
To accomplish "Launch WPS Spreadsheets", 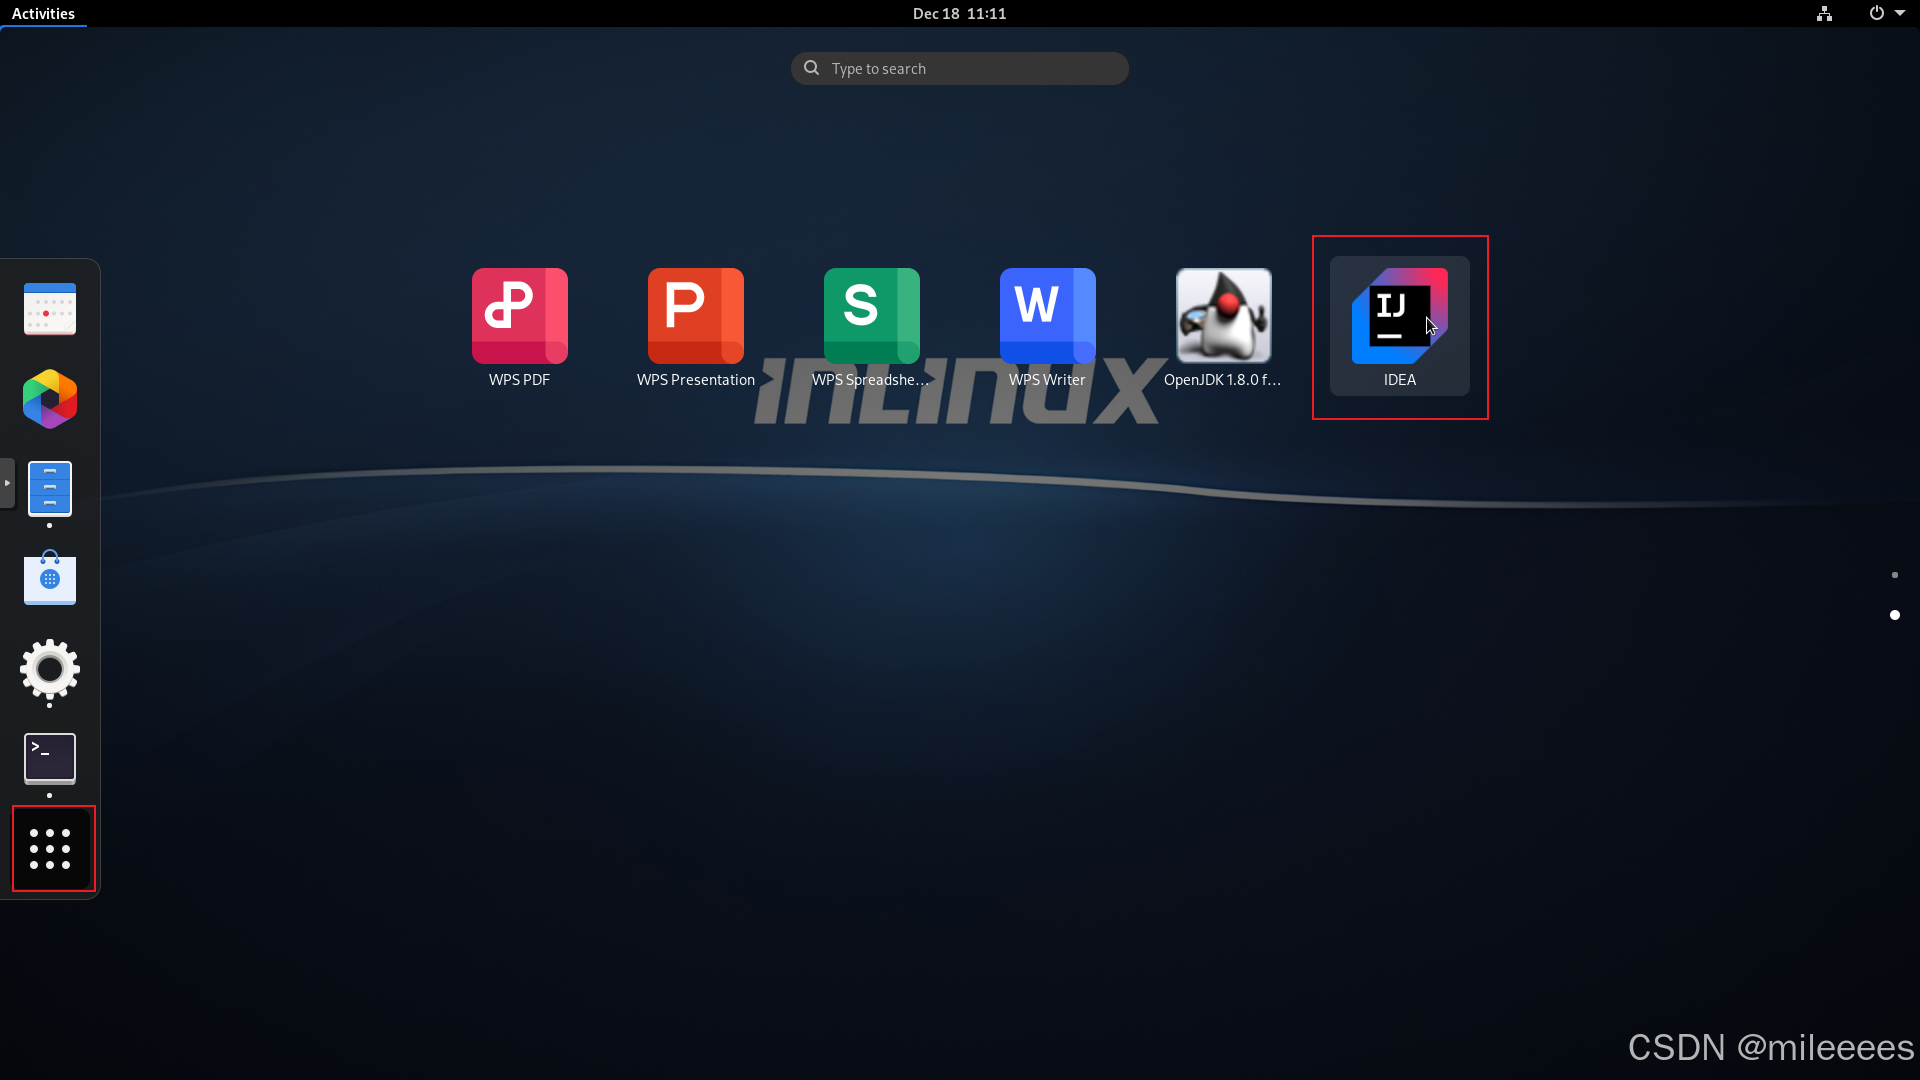I will [x=871, y=316].
